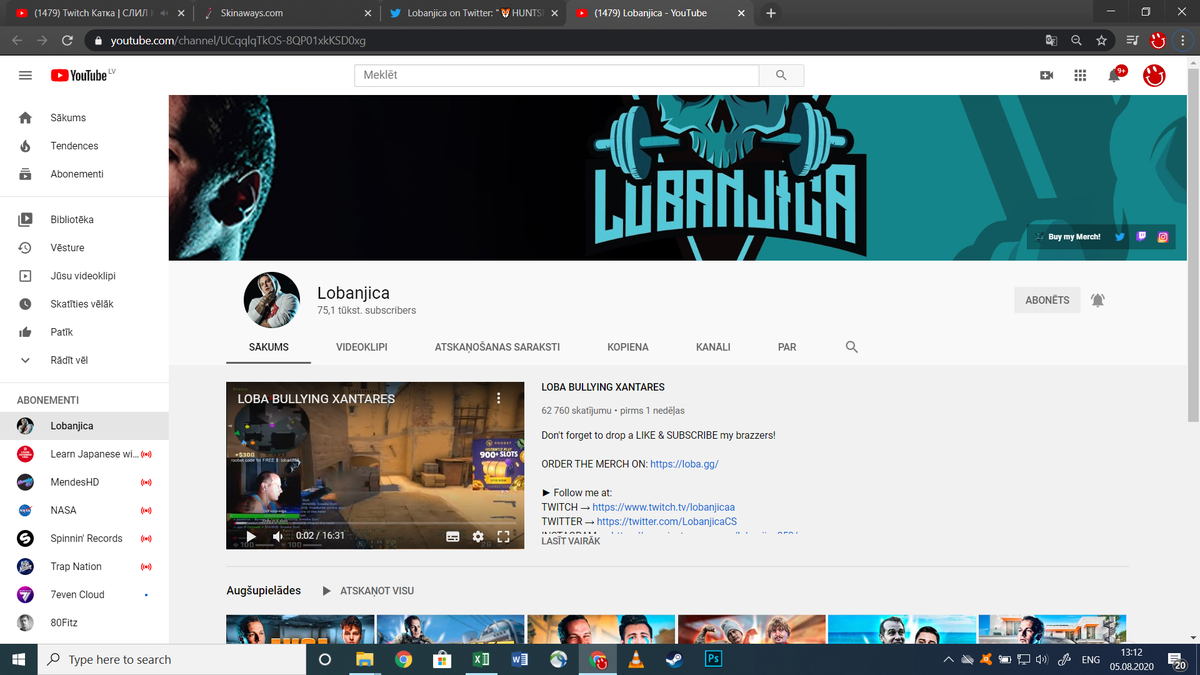This screenshot has height=675, width=1200.
Task: Toggle subtitles on the video player
Action: [x=453, y=536]
